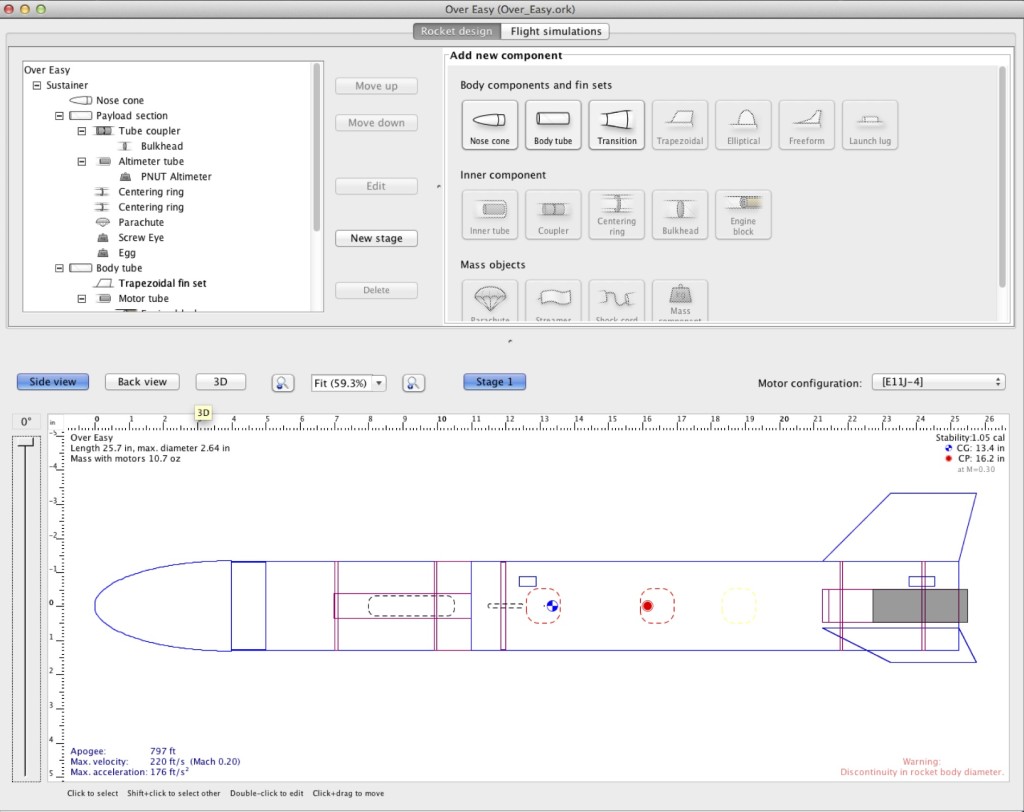Viewport: 1024px width, 812px height.
Task: Select the Payload section tree item
Action: coord(131,116)
